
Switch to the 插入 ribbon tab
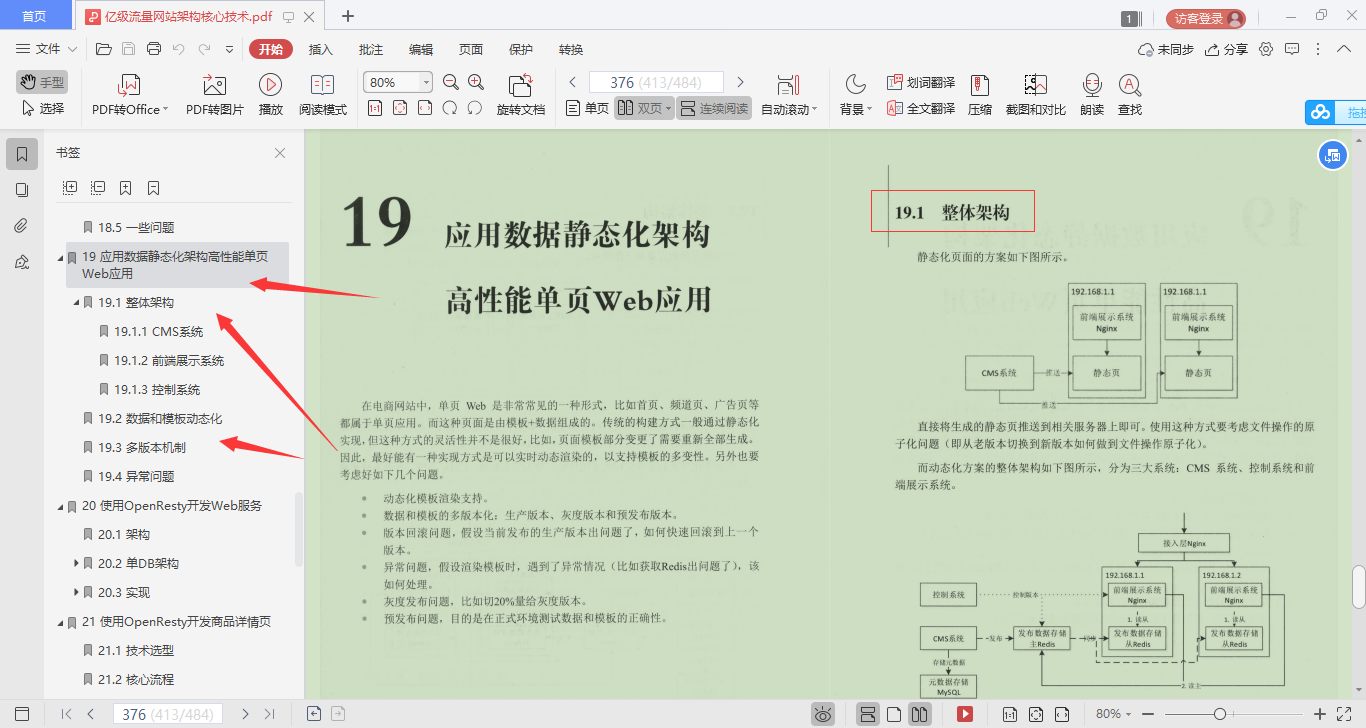pyautogui.click(x=320, y=49)
